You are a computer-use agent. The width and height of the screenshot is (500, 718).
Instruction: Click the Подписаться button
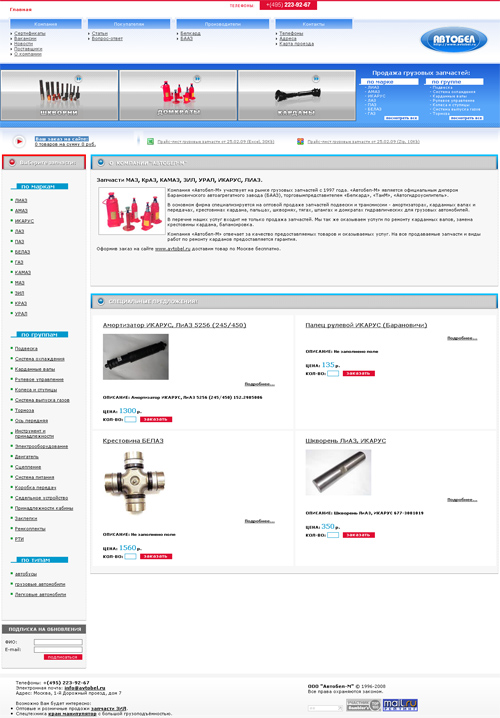pyautogui.click(x=63, y=657)
